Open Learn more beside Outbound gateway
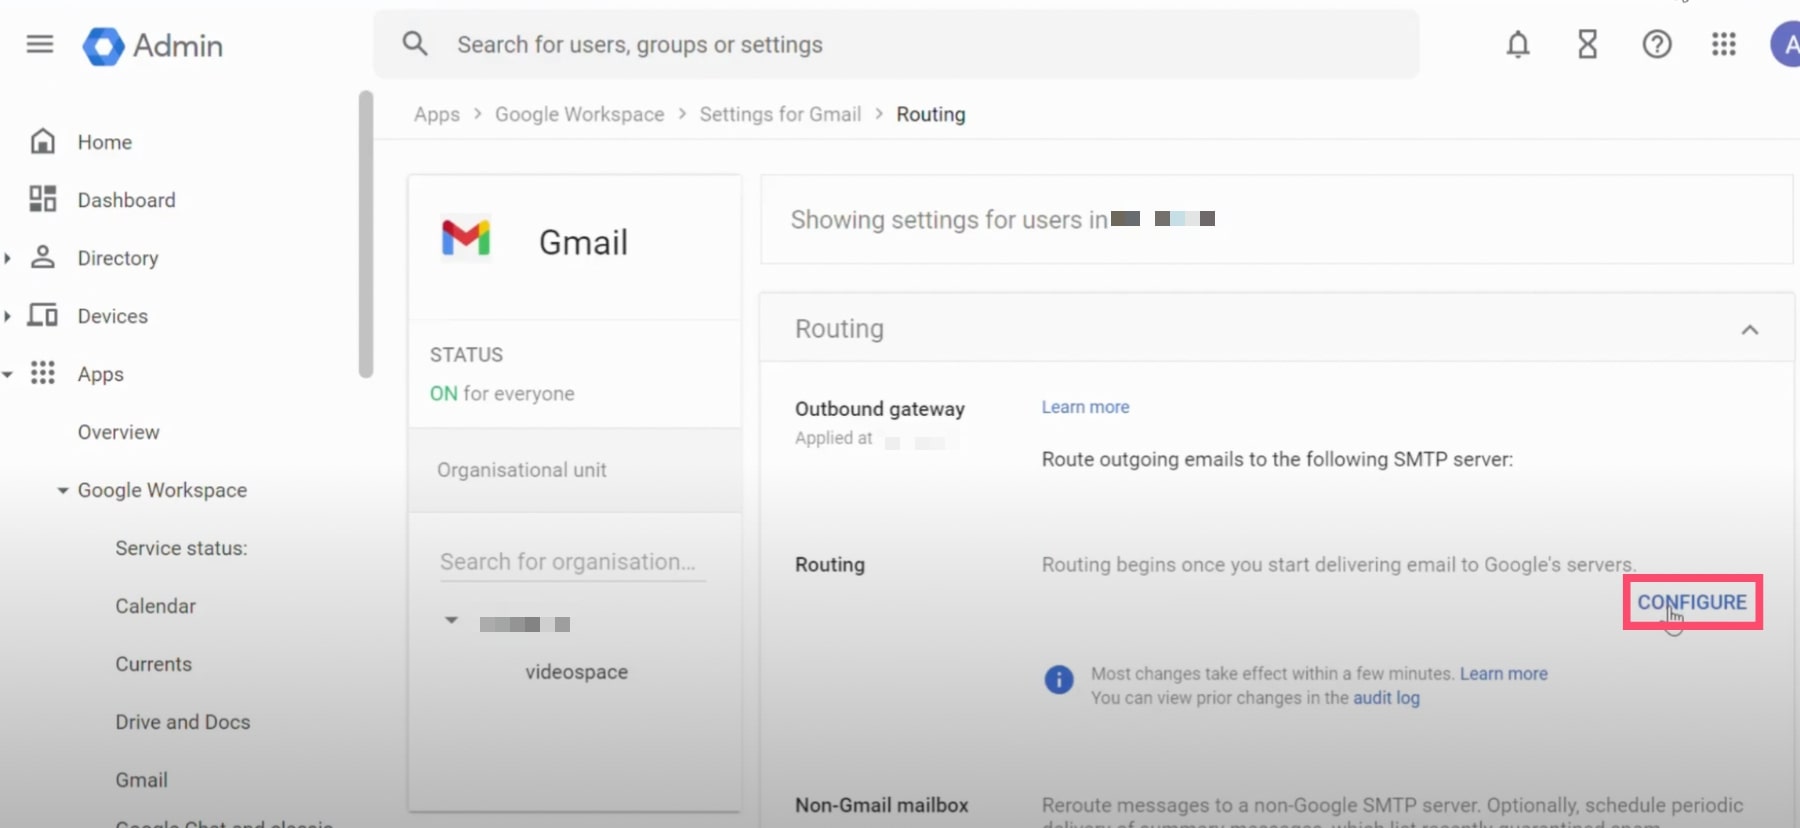The height and width of the screenshot is (828, 1800). (1085, 407)
